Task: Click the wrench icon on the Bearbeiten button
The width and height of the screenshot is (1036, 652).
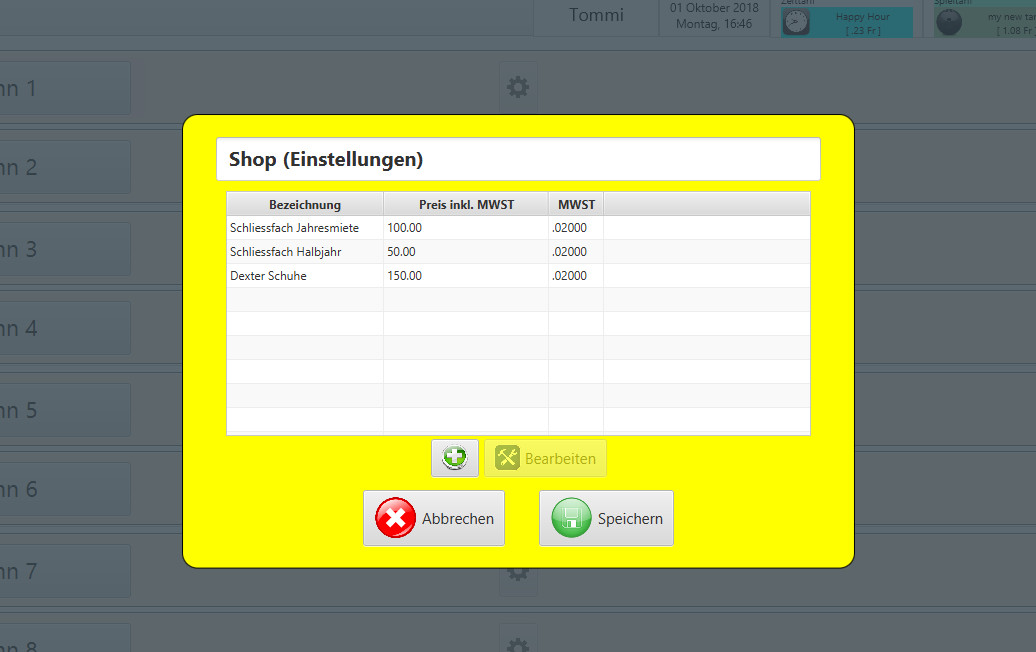Action: 507,458
